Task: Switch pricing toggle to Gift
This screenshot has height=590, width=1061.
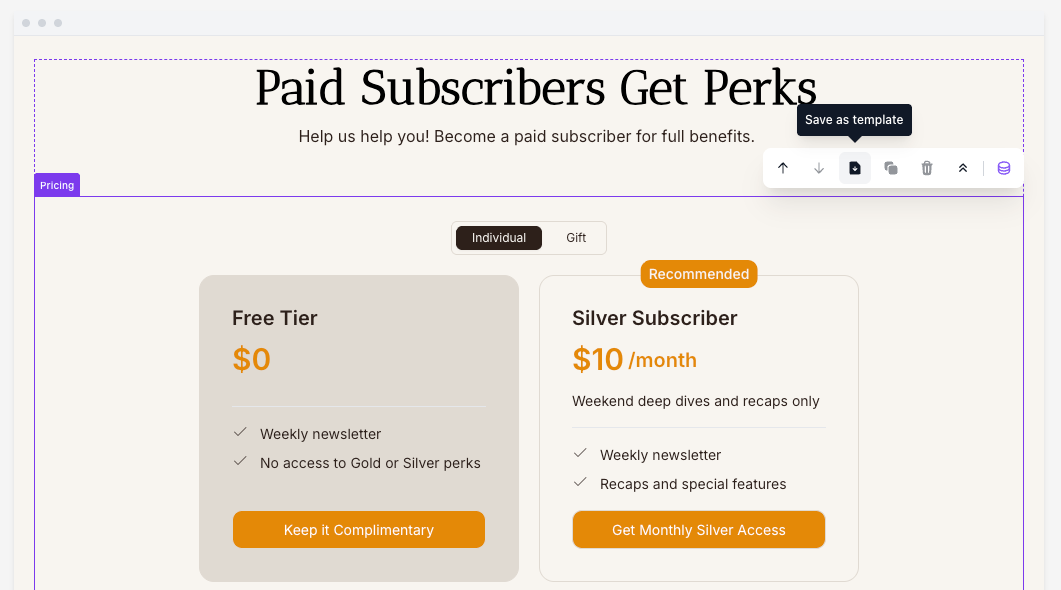Action: click(576, 238)
